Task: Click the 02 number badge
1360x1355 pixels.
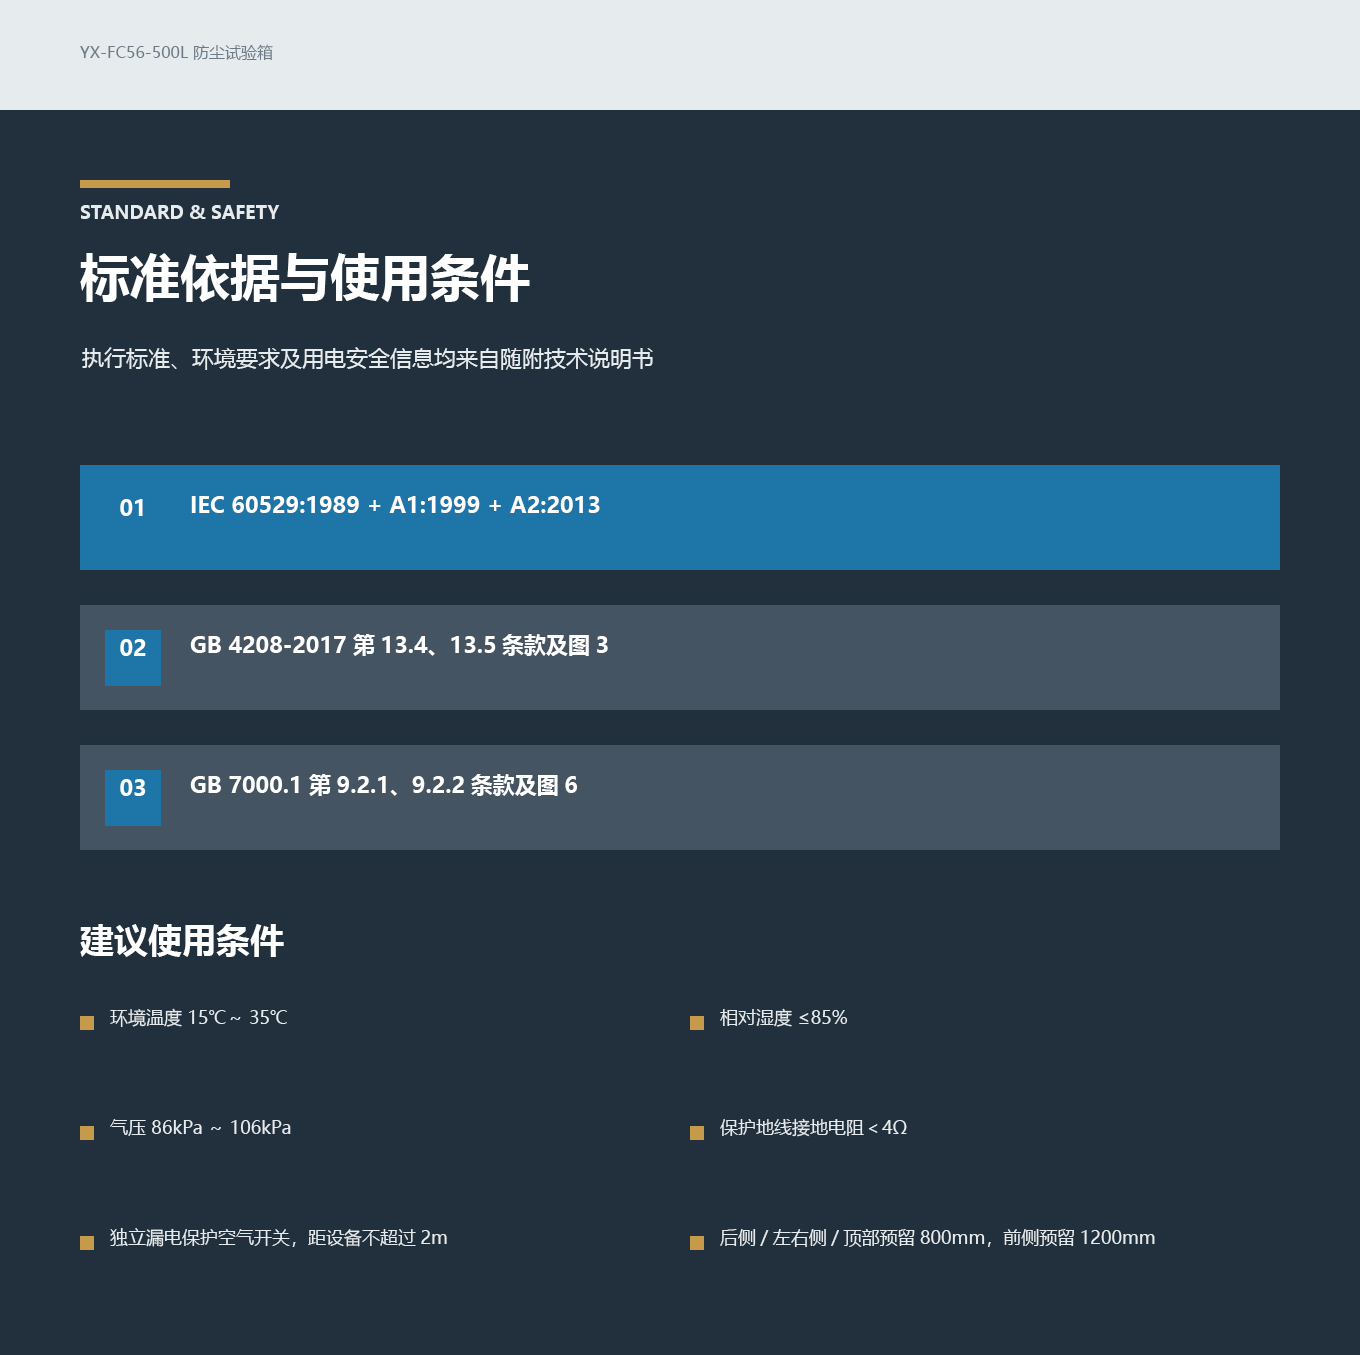Action: pyautogui.click(x=133, y=658)
